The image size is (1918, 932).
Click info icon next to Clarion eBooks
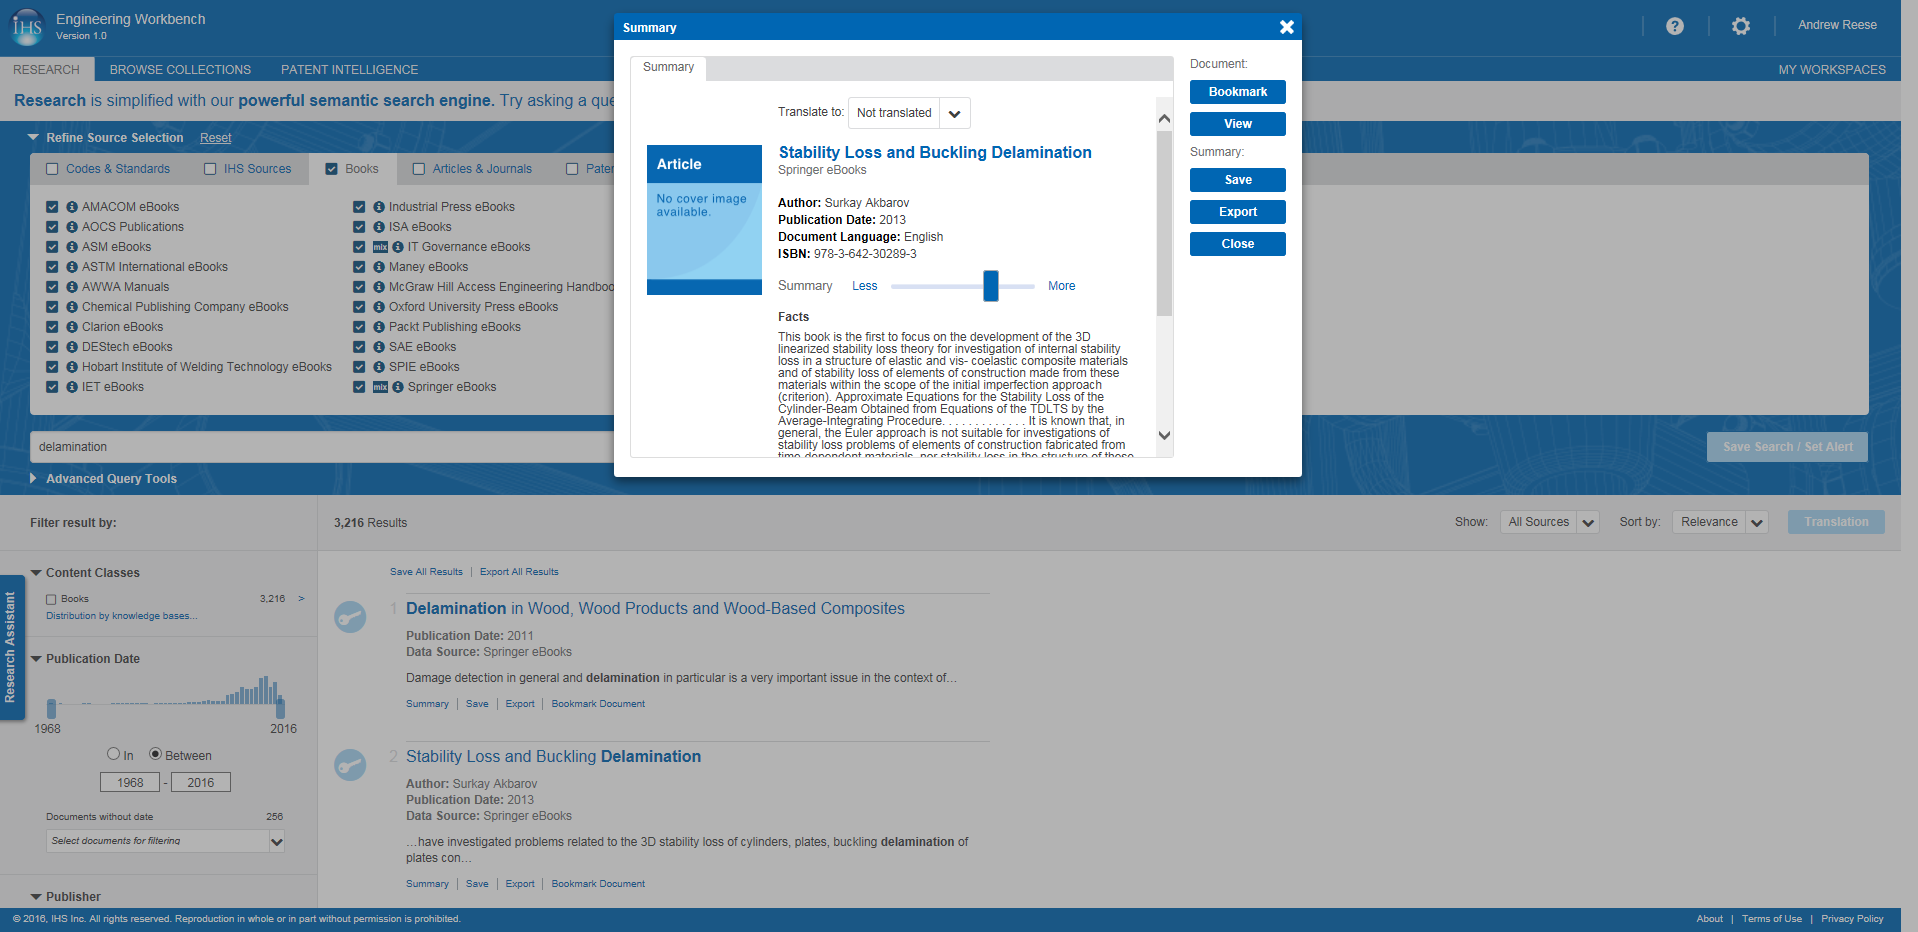pyautogui.click(x=72, y=327)
